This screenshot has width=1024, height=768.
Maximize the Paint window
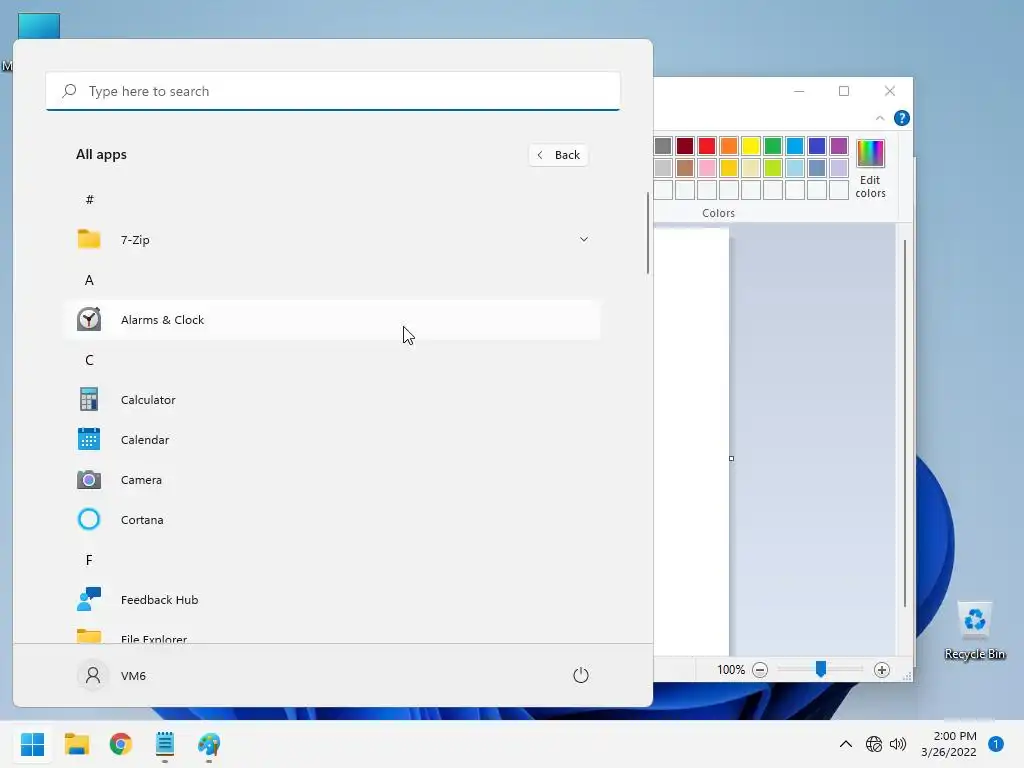844,91
